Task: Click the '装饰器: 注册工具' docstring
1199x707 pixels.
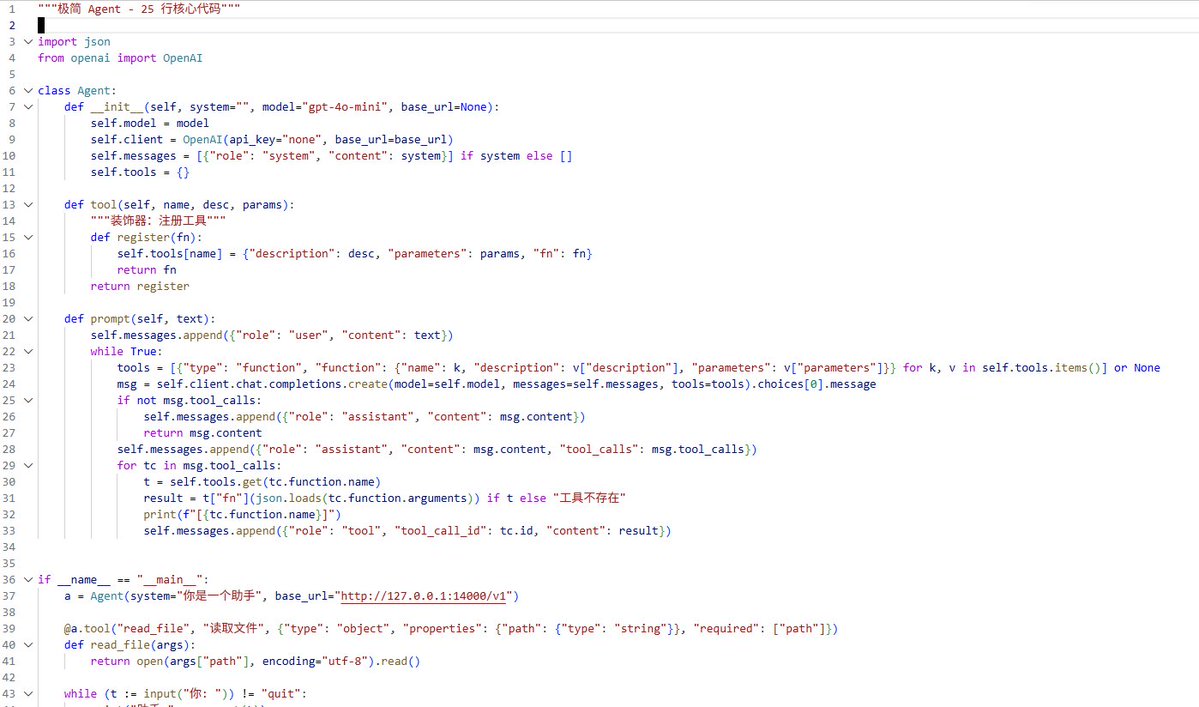Action: [x=158, y=221]
